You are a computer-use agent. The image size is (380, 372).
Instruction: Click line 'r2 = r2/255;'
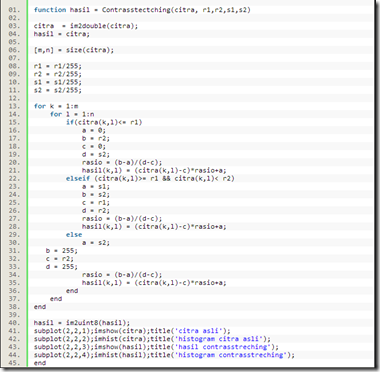pyautogui.click(x=58, y=74)
